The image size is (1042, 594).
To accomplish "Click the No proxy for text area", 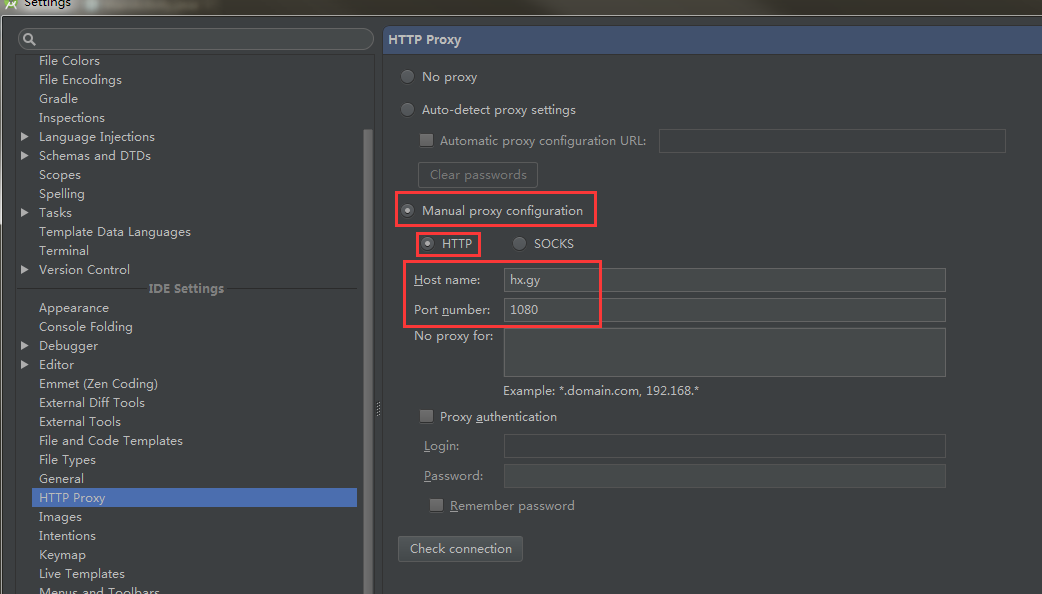I will 724,352.
